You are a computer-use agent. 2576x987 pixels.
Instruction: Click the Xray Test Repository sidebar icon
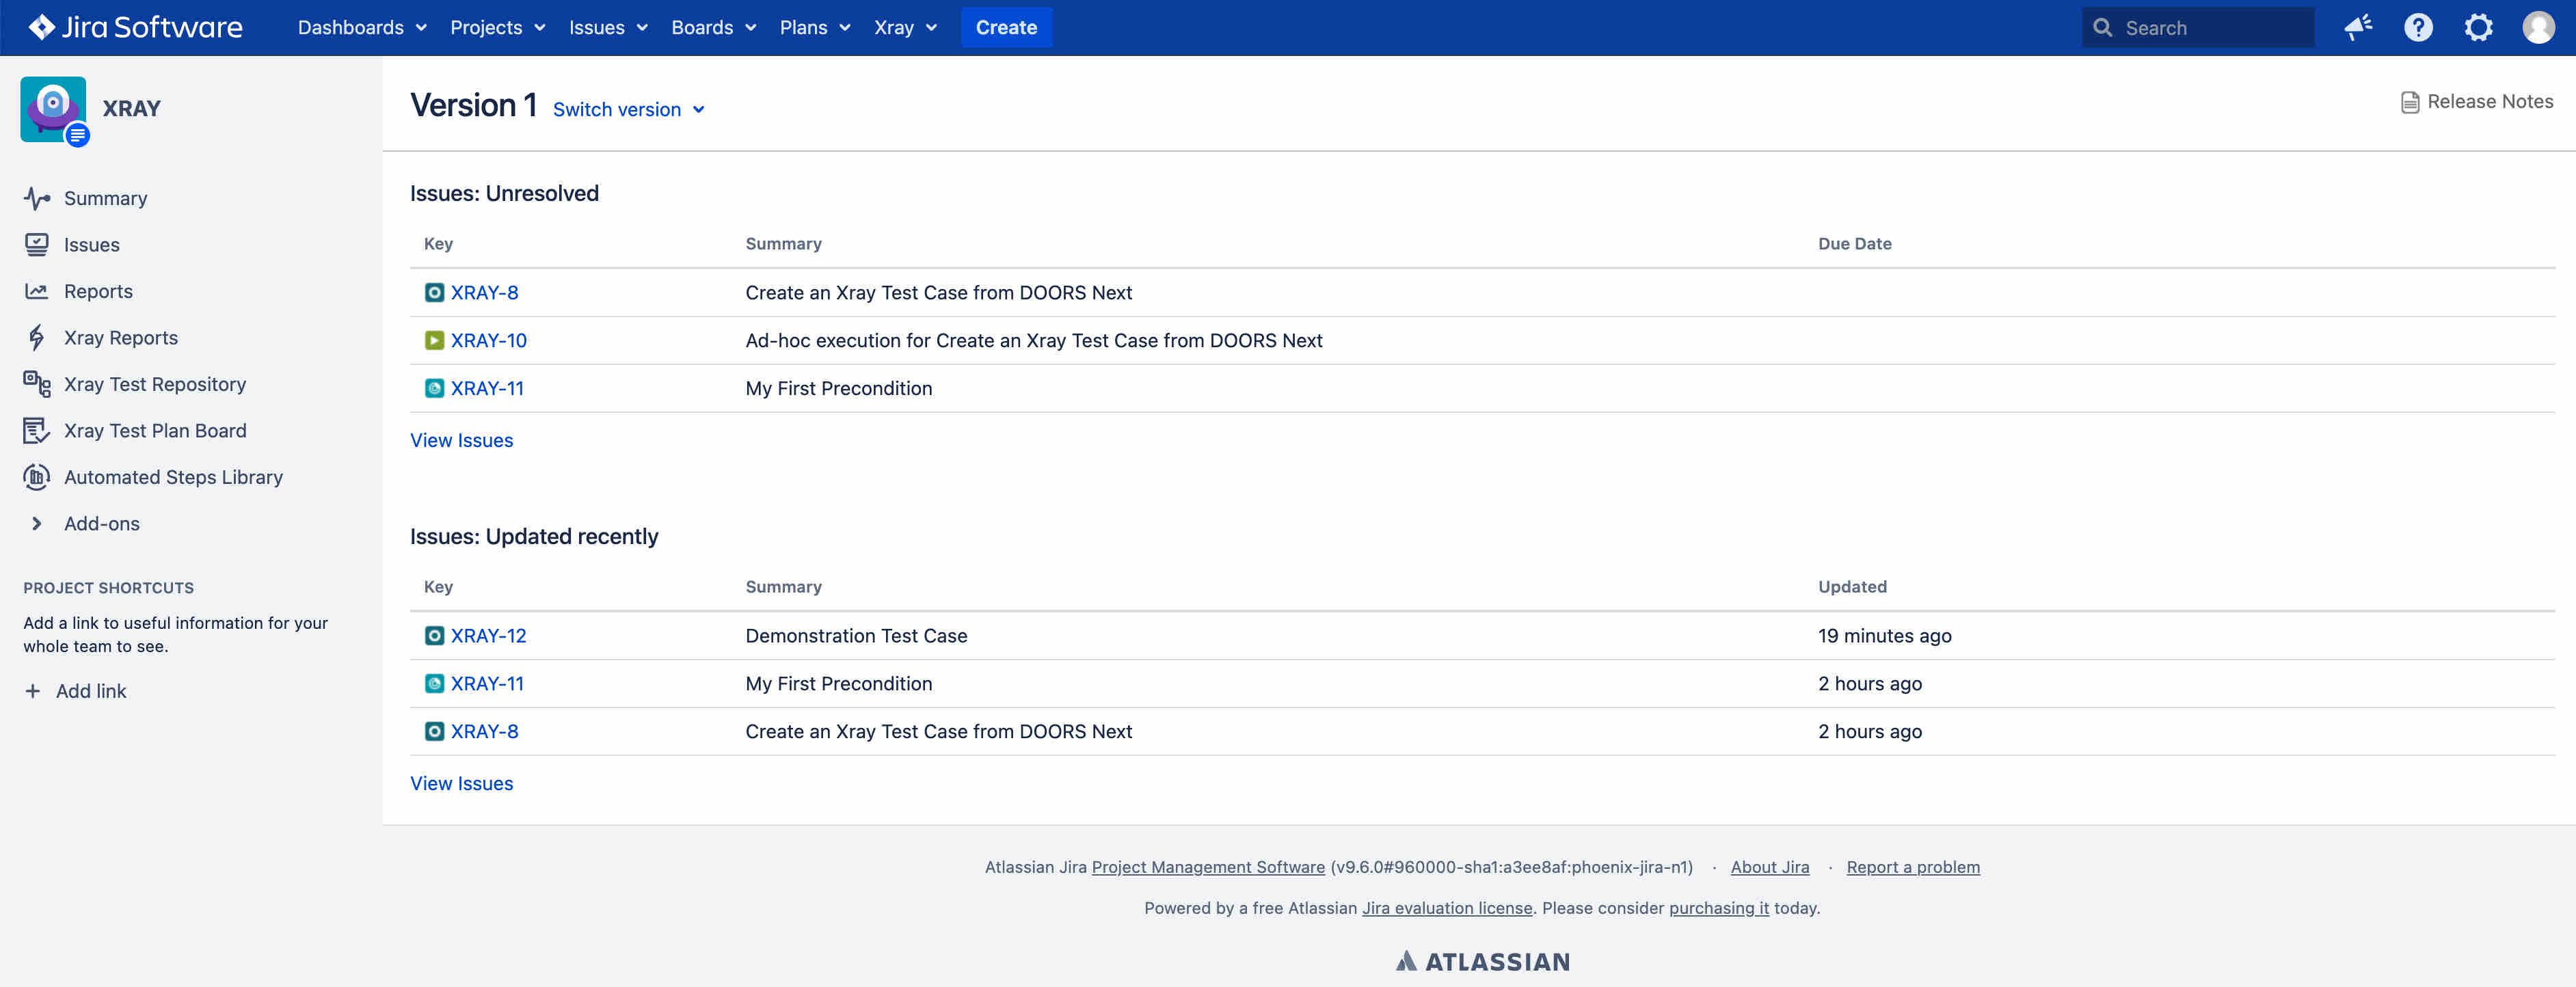tap(37, 384)
